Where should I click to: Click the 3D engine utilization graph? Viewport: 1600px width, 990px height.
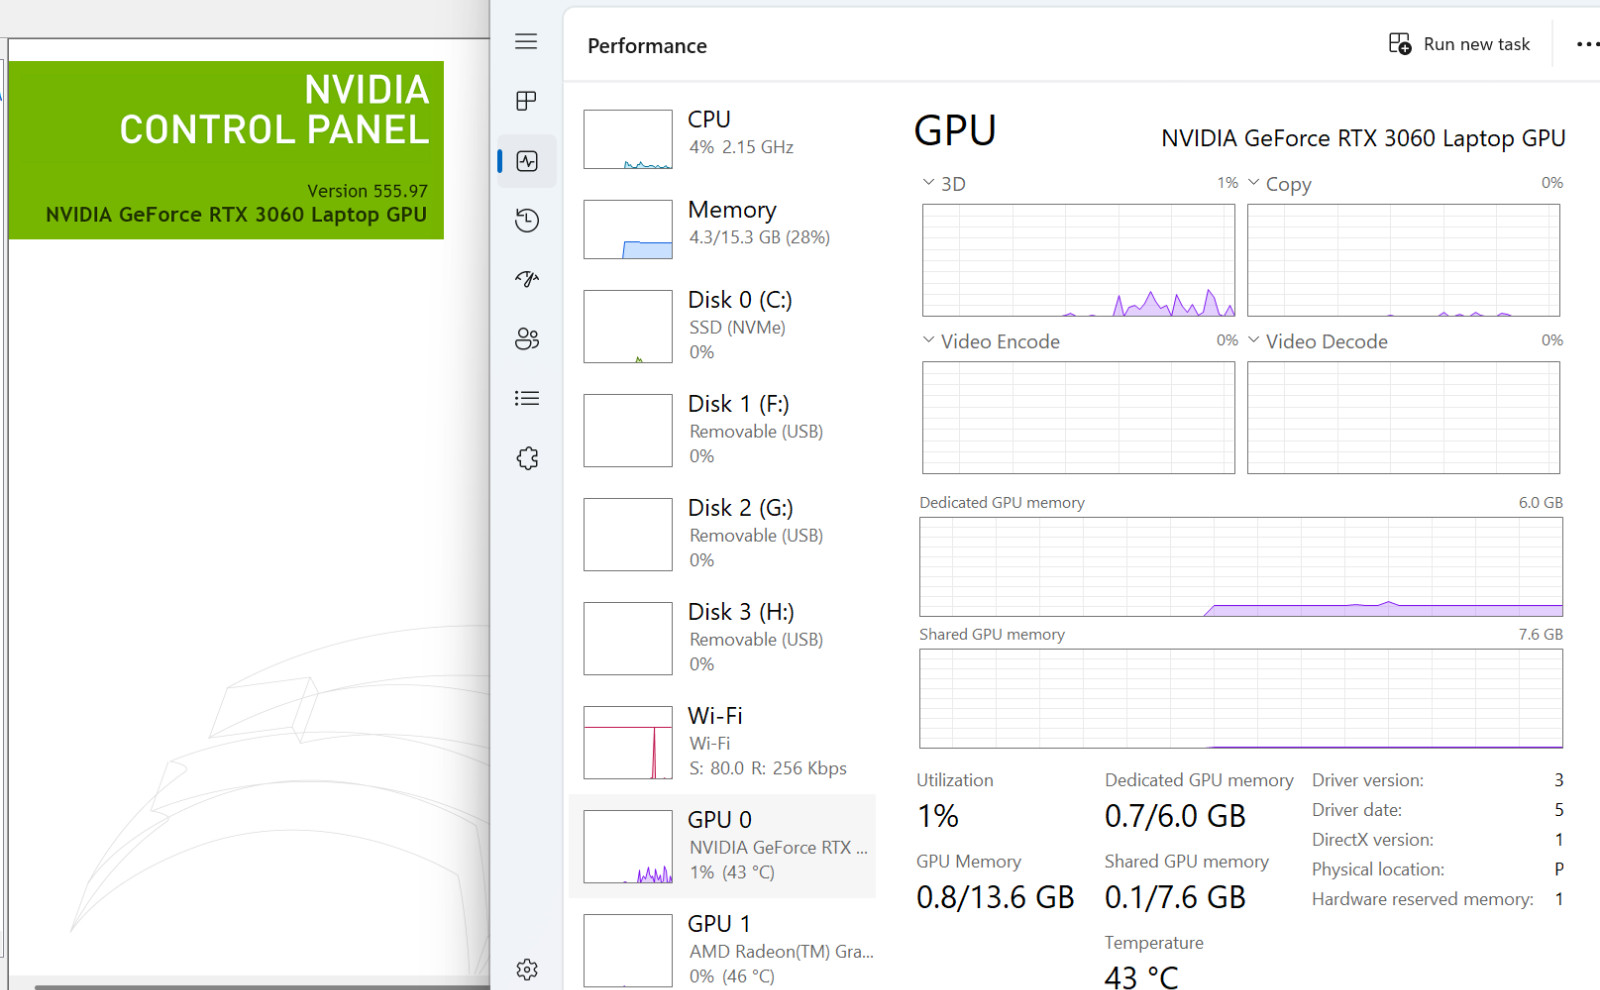tap(1079, 260)
